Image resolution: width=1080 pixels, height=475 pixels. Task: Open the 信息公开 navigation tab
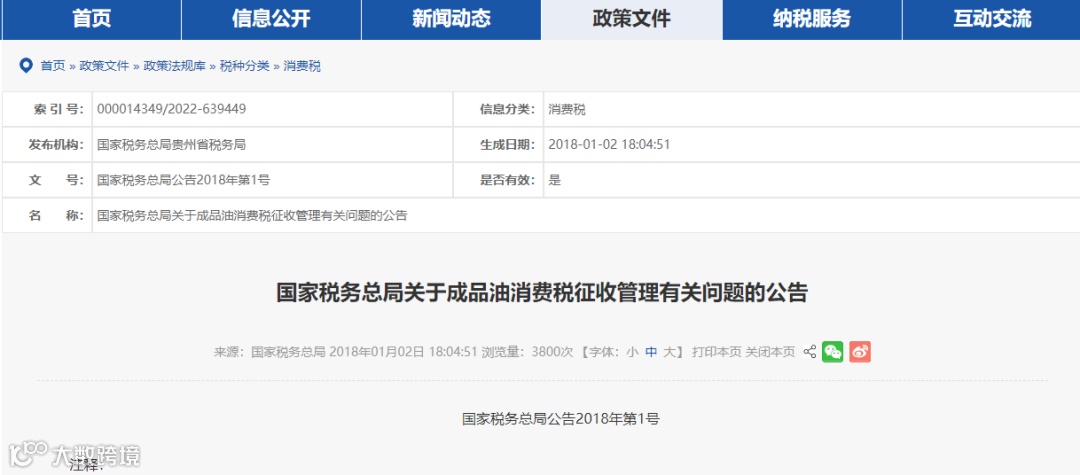[271, 19]
